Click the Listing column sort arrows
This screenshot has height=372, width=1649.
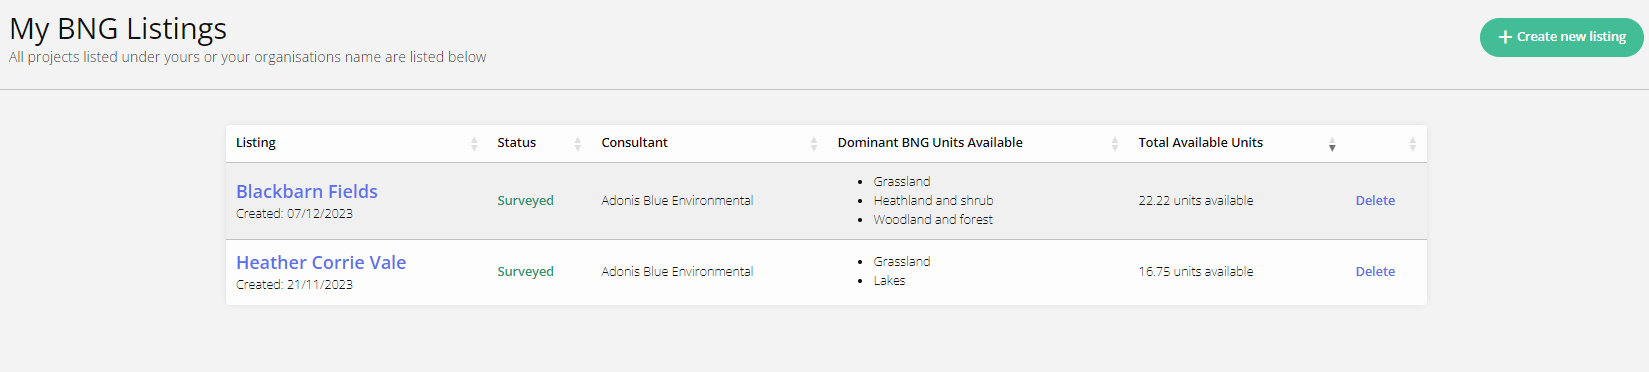coord(474,144)
